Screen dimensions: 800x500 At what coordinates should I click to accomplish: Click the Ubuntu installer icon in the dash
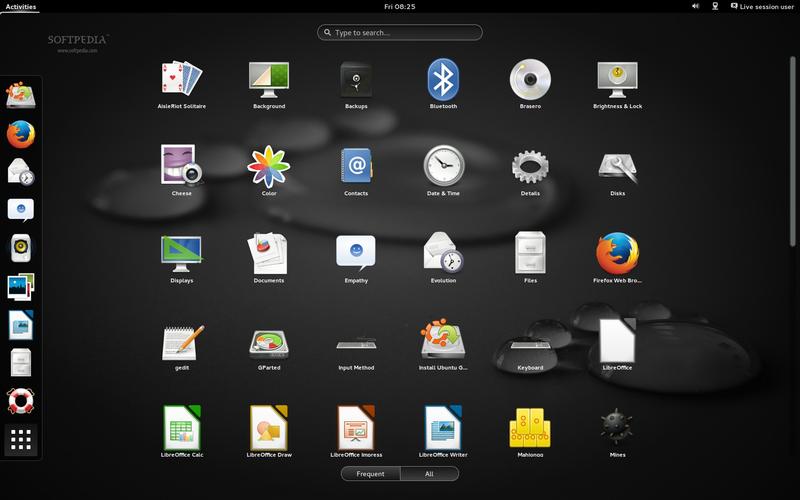(x=21, y=95)
